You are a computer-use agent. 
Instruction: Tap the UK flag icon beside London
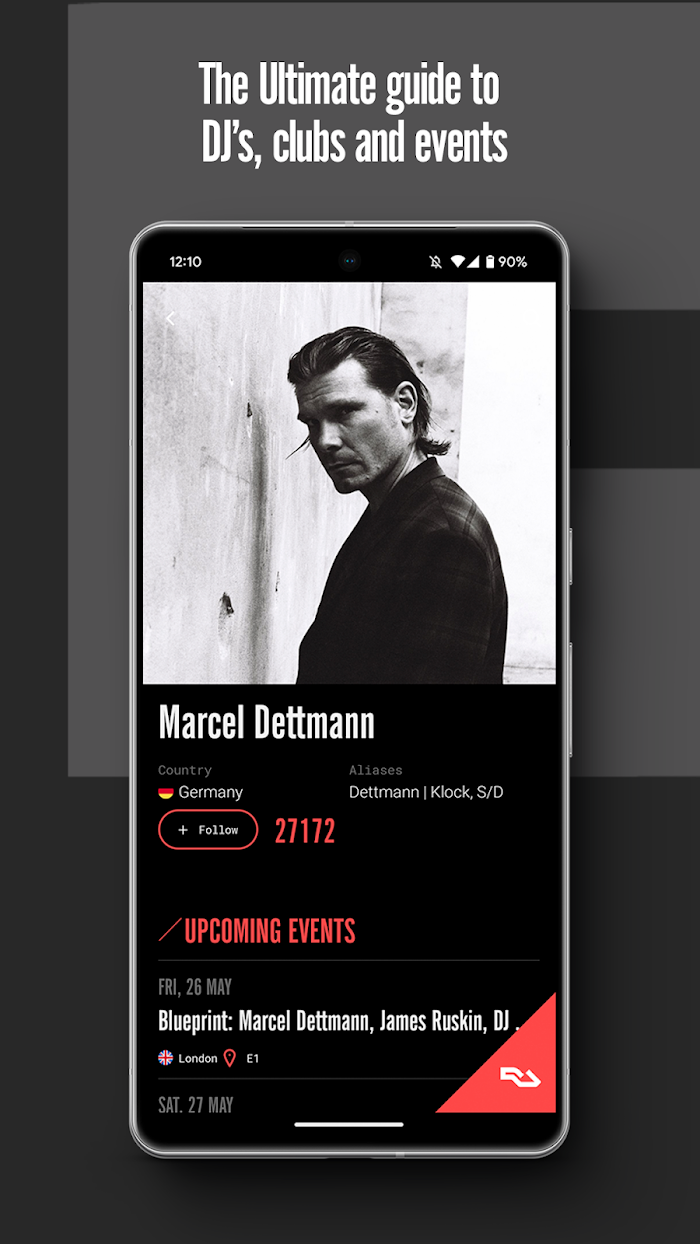click(166, 1057)
